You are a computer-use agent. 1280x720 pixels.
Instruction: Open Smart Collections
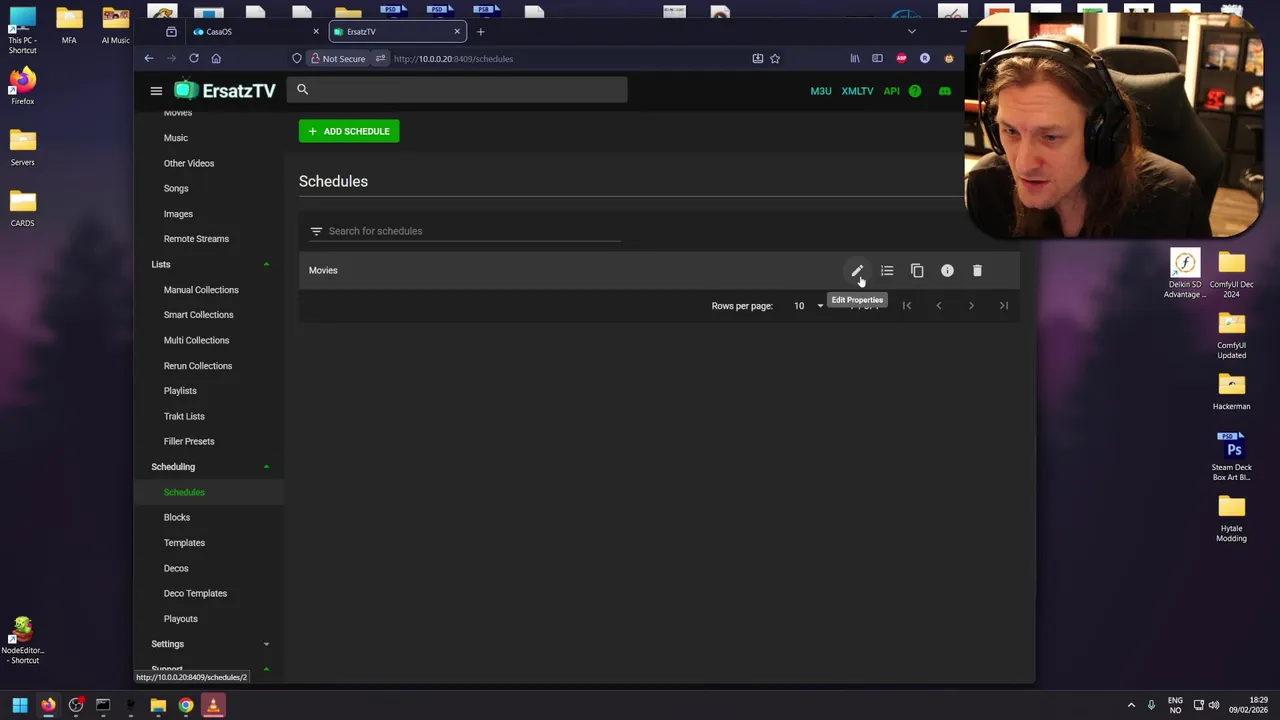tap(198, 315)
